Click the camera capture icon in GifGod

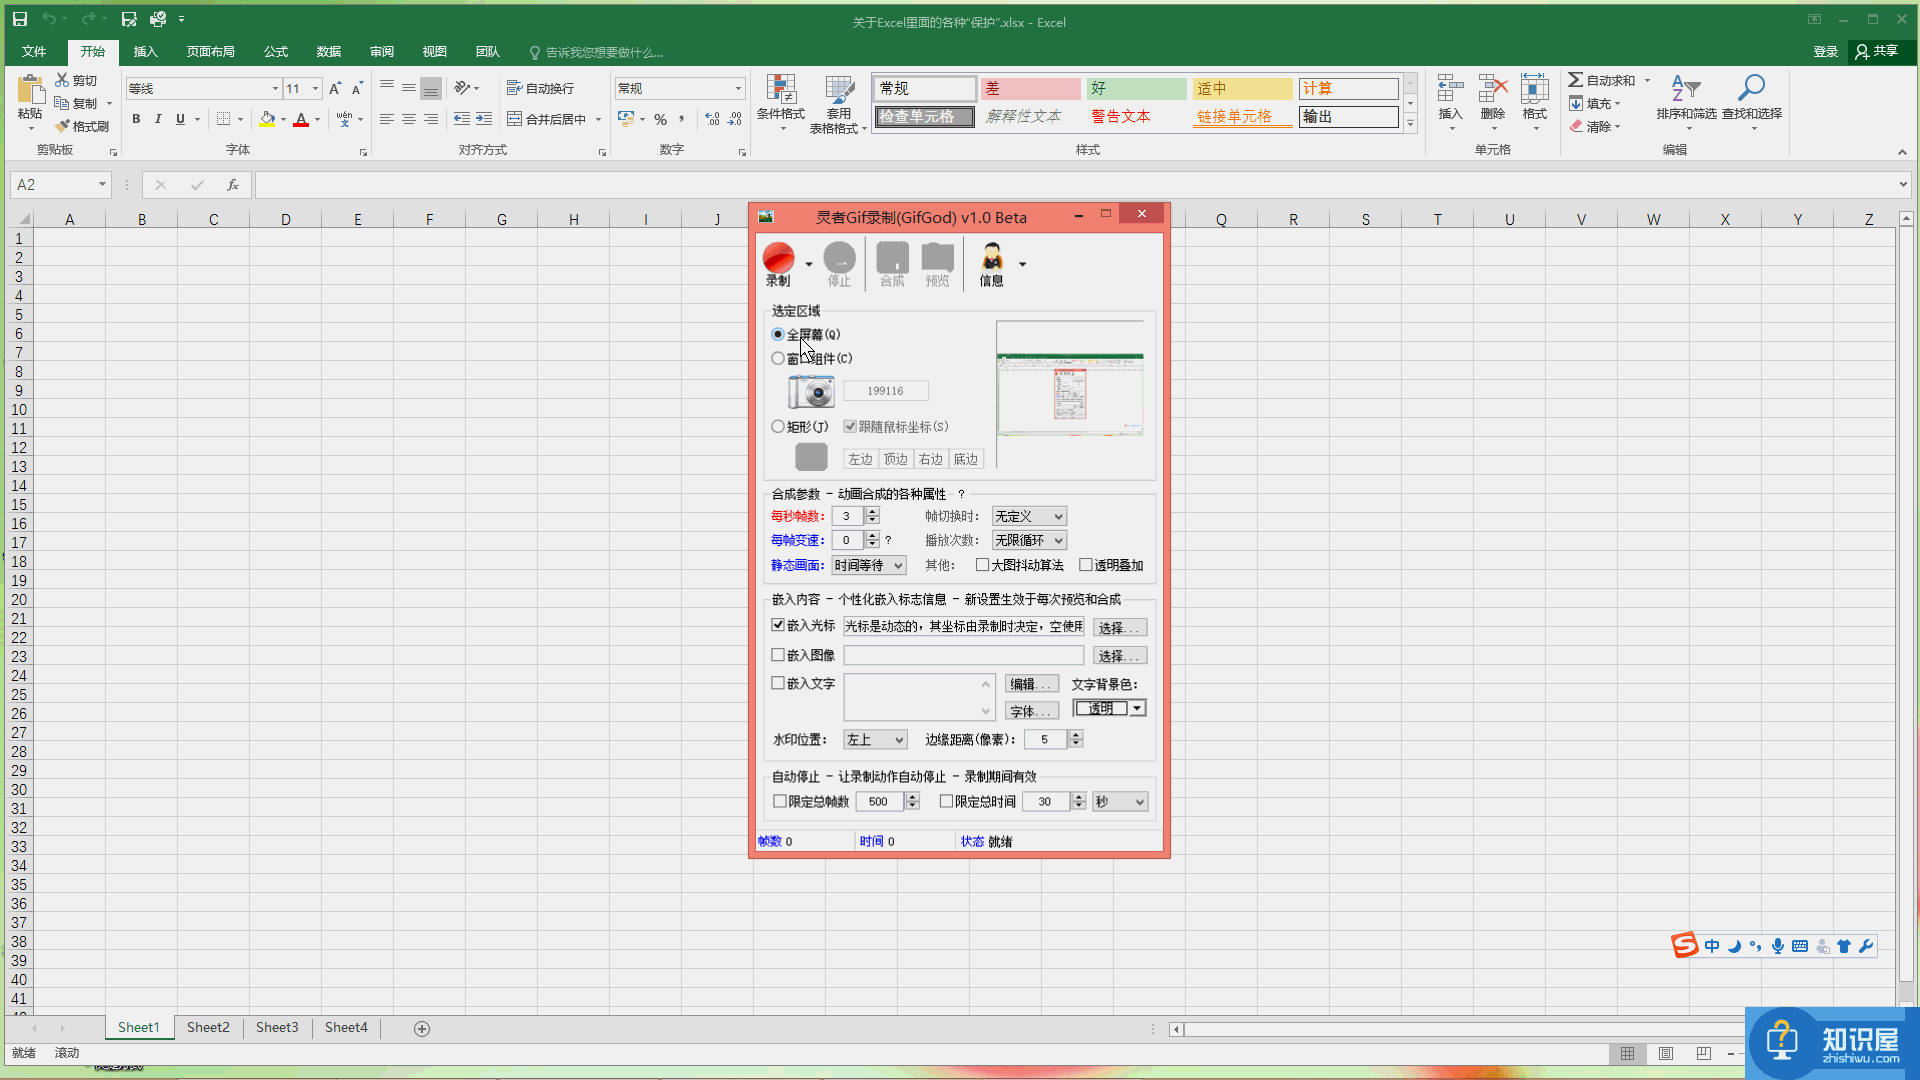[811, 391]
